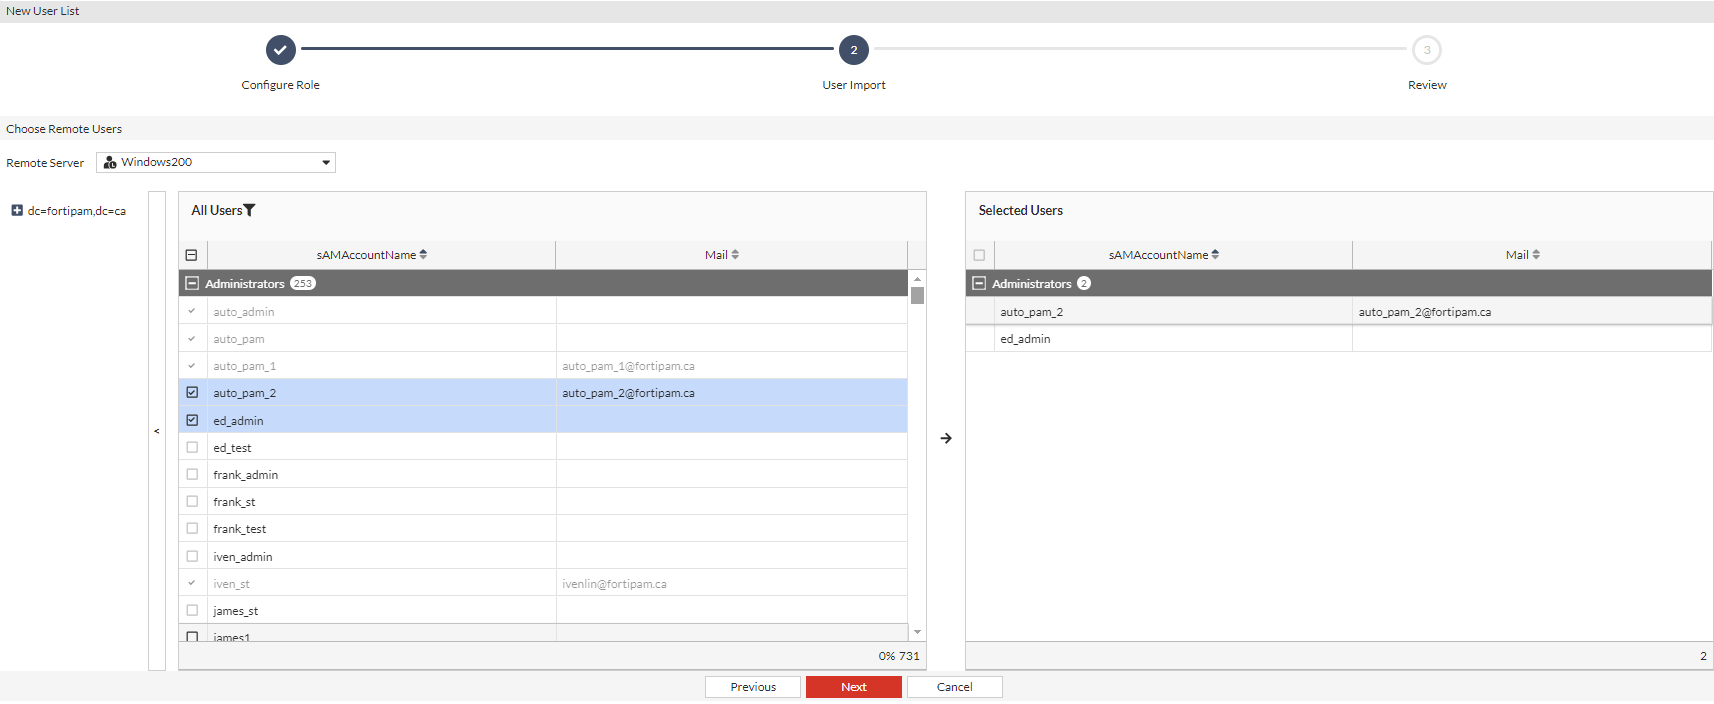Screen dimensions: 1714x704
Task: Check the frank_st checkbox
Action: [x=192, y=501]
